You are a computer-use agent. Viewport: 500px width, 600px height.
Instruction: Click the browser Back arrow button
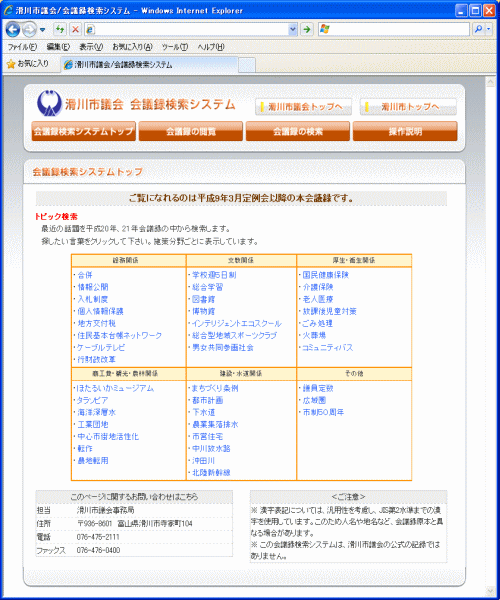coord(13,29)
